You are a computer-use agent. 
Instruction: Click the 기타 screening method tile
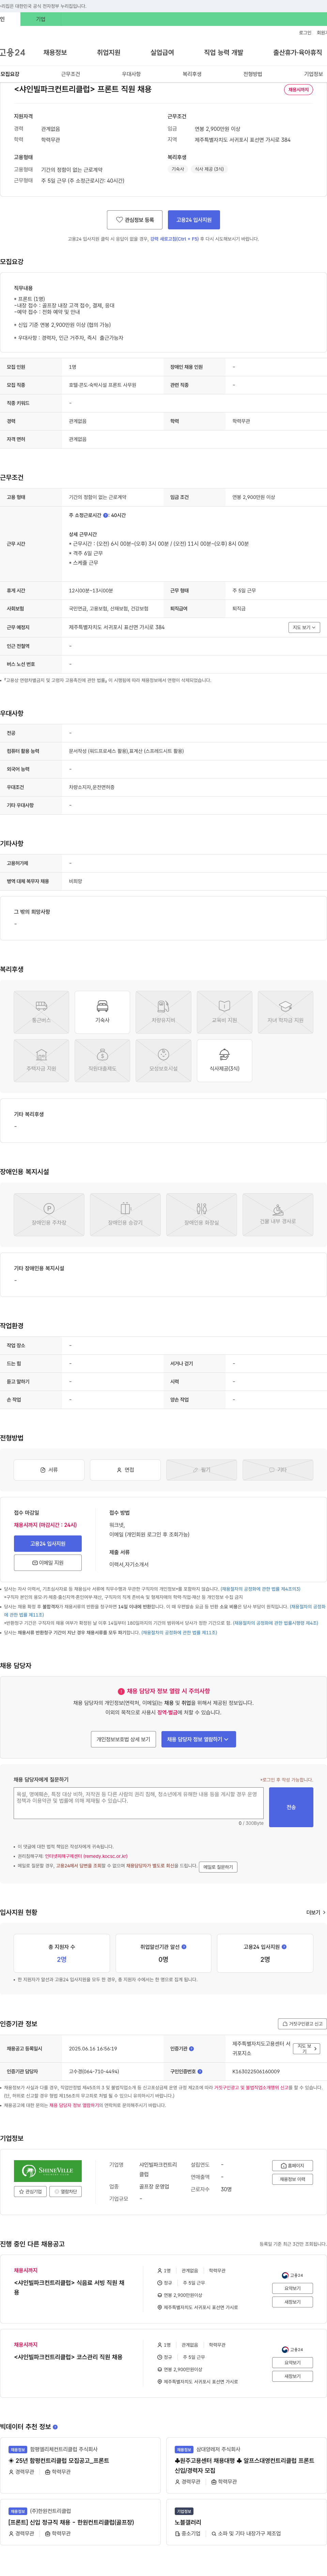(x=278, y=1470)
